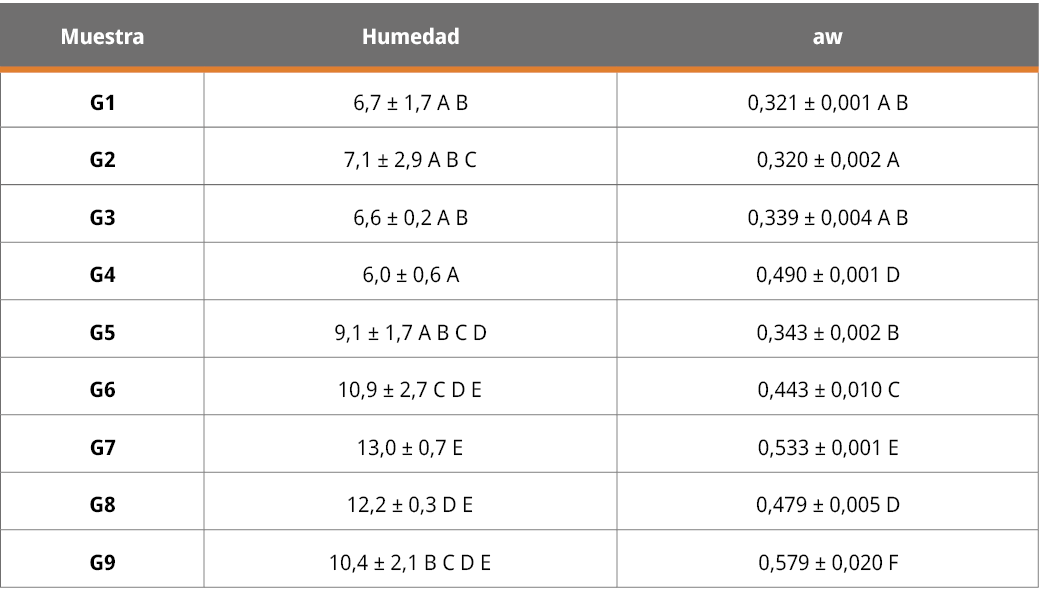1039x605 pixels.
Task: Click humidity cell 13,0 ± 0,7 E
Action: (410, 447)
